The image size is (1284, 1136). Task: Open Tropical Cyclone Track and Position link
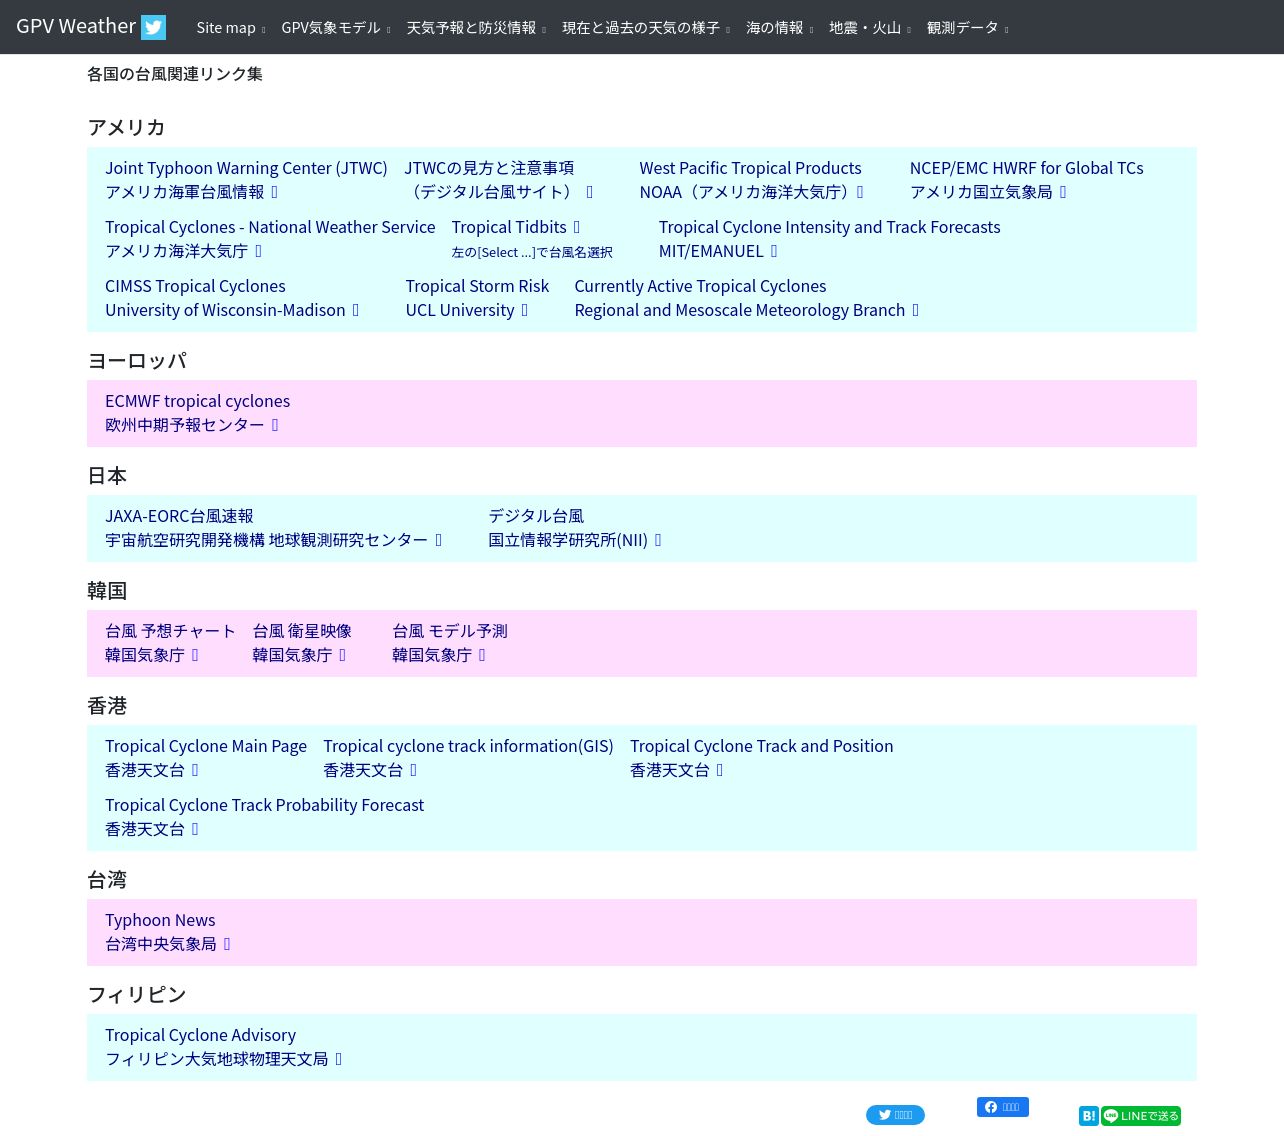pyautogui.click(x=762, y=758)
